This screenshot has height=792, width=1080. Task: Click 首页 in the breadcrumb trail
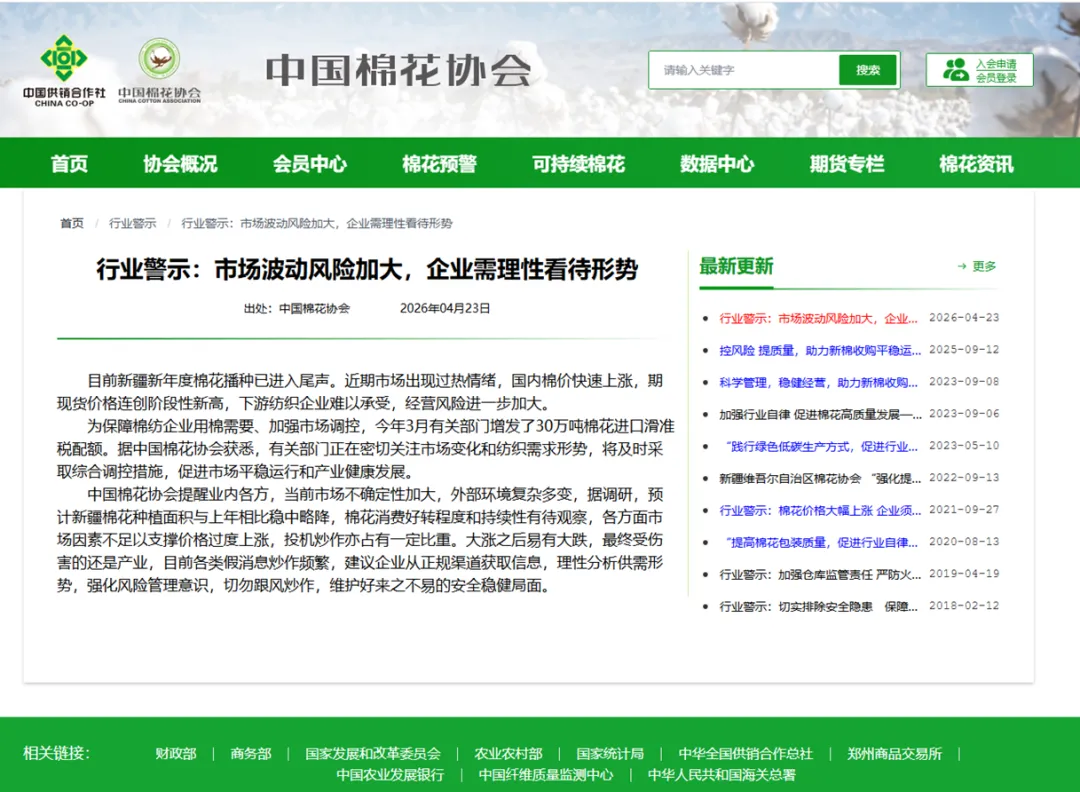coord(72,223)
